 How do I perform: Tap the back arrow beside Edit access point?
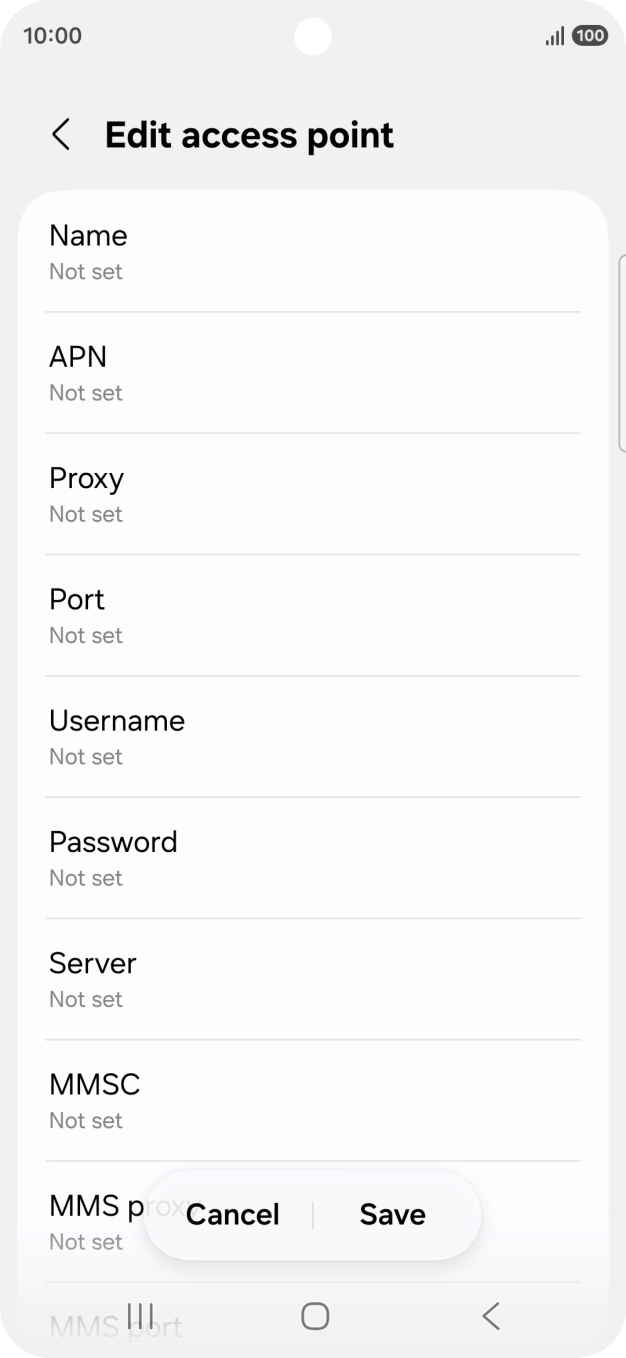[61, 135]
